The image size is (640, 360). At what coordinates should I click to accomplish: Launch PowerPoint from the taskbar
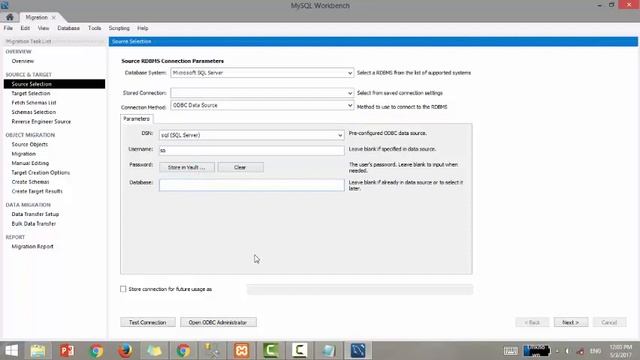click(67, 351)
